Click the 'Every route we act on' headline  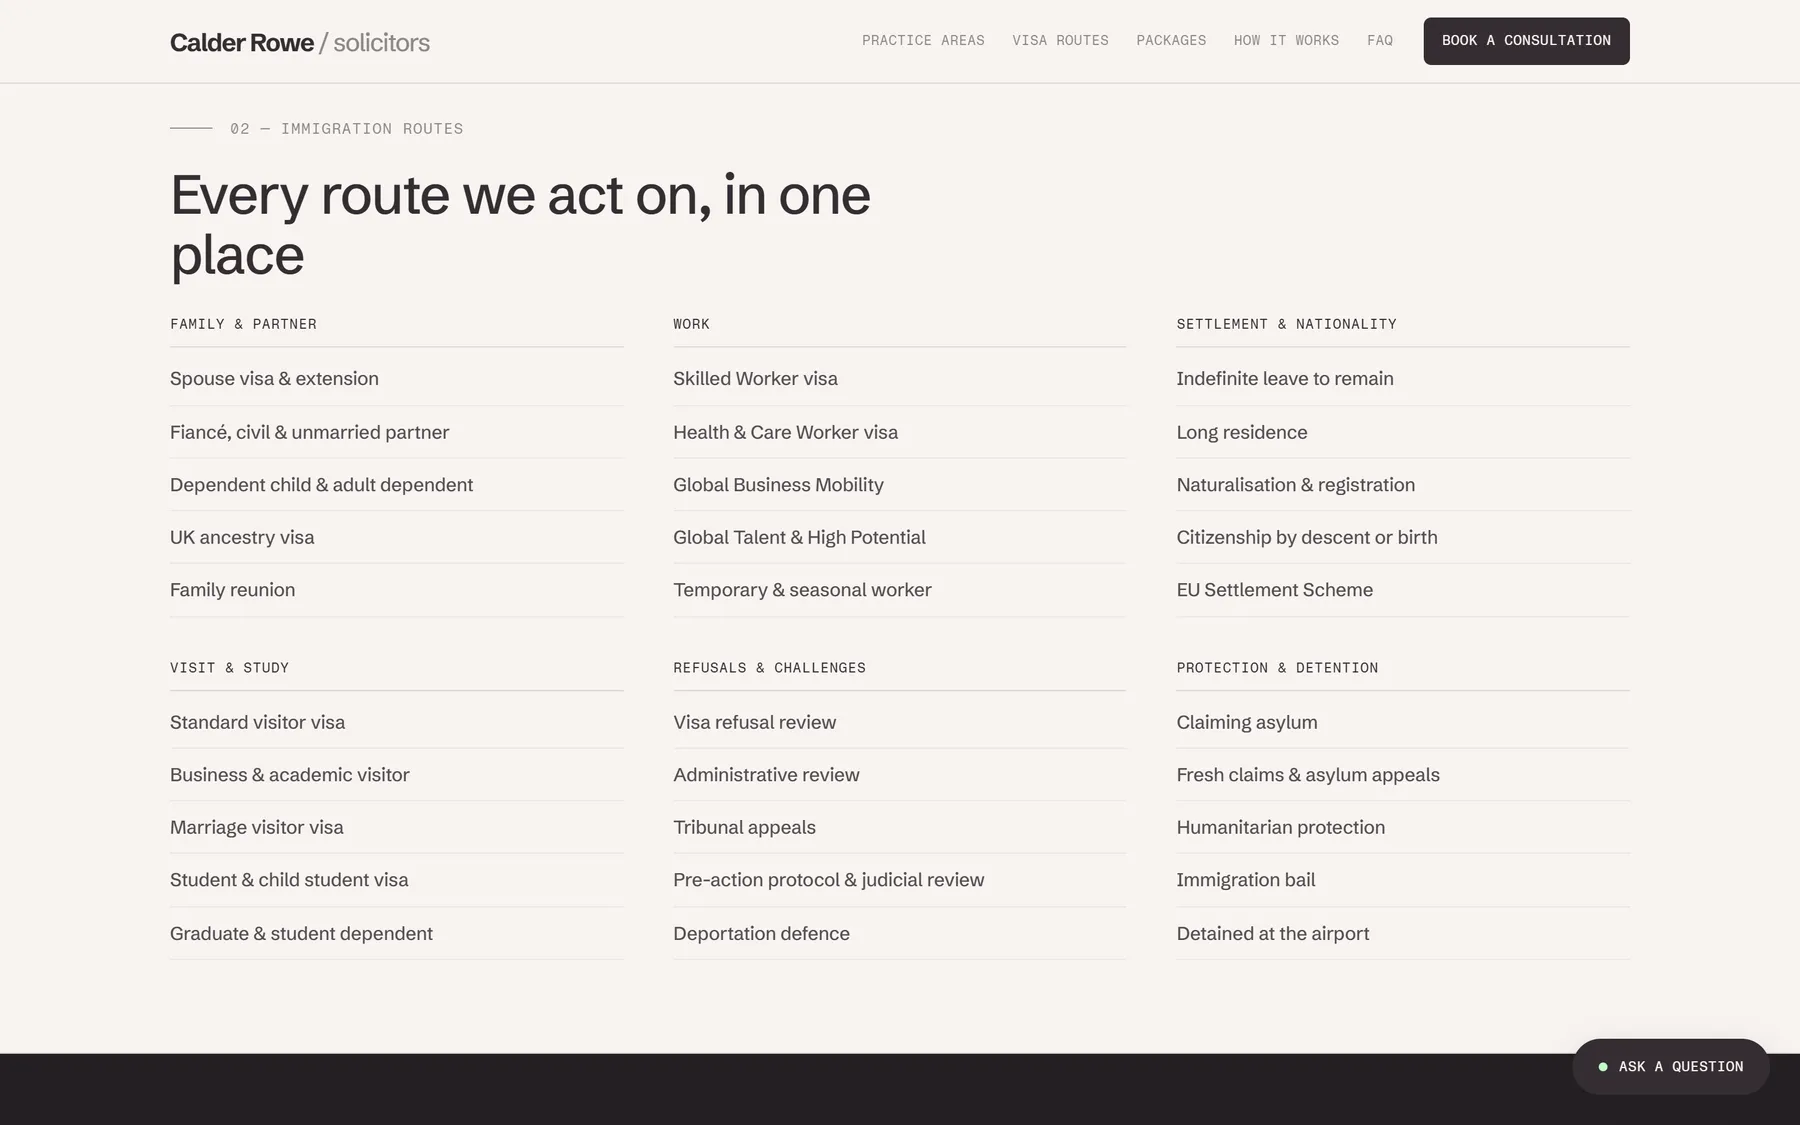520,224
